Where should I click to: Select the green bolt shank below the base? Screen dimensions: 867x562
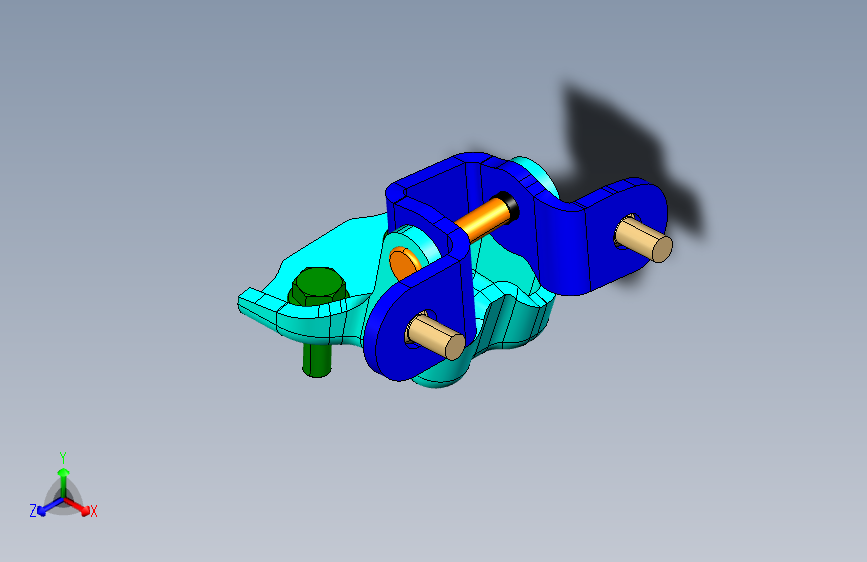[x=317, y=360]
